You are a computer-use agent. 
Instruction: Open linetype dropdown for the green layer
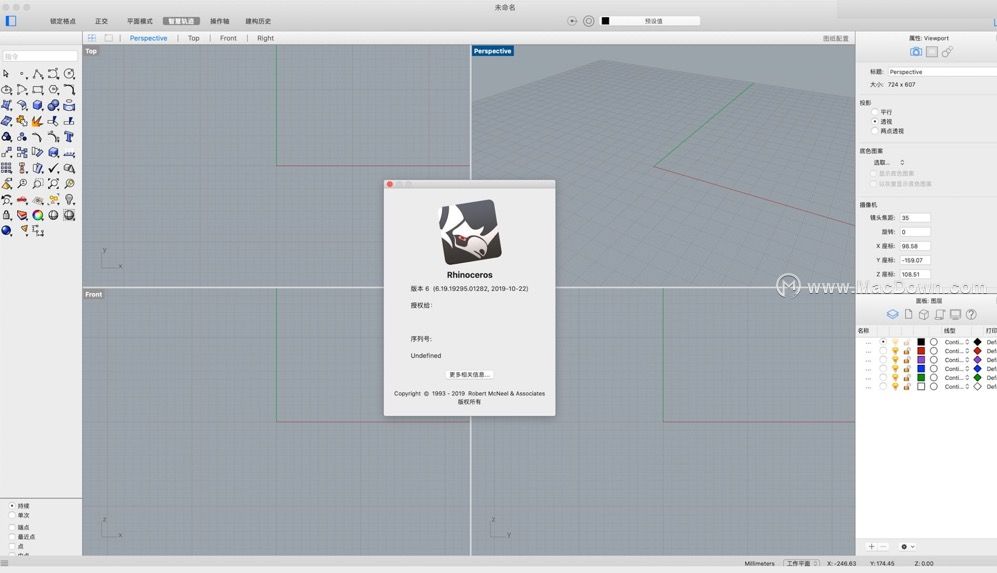(957, 378)
